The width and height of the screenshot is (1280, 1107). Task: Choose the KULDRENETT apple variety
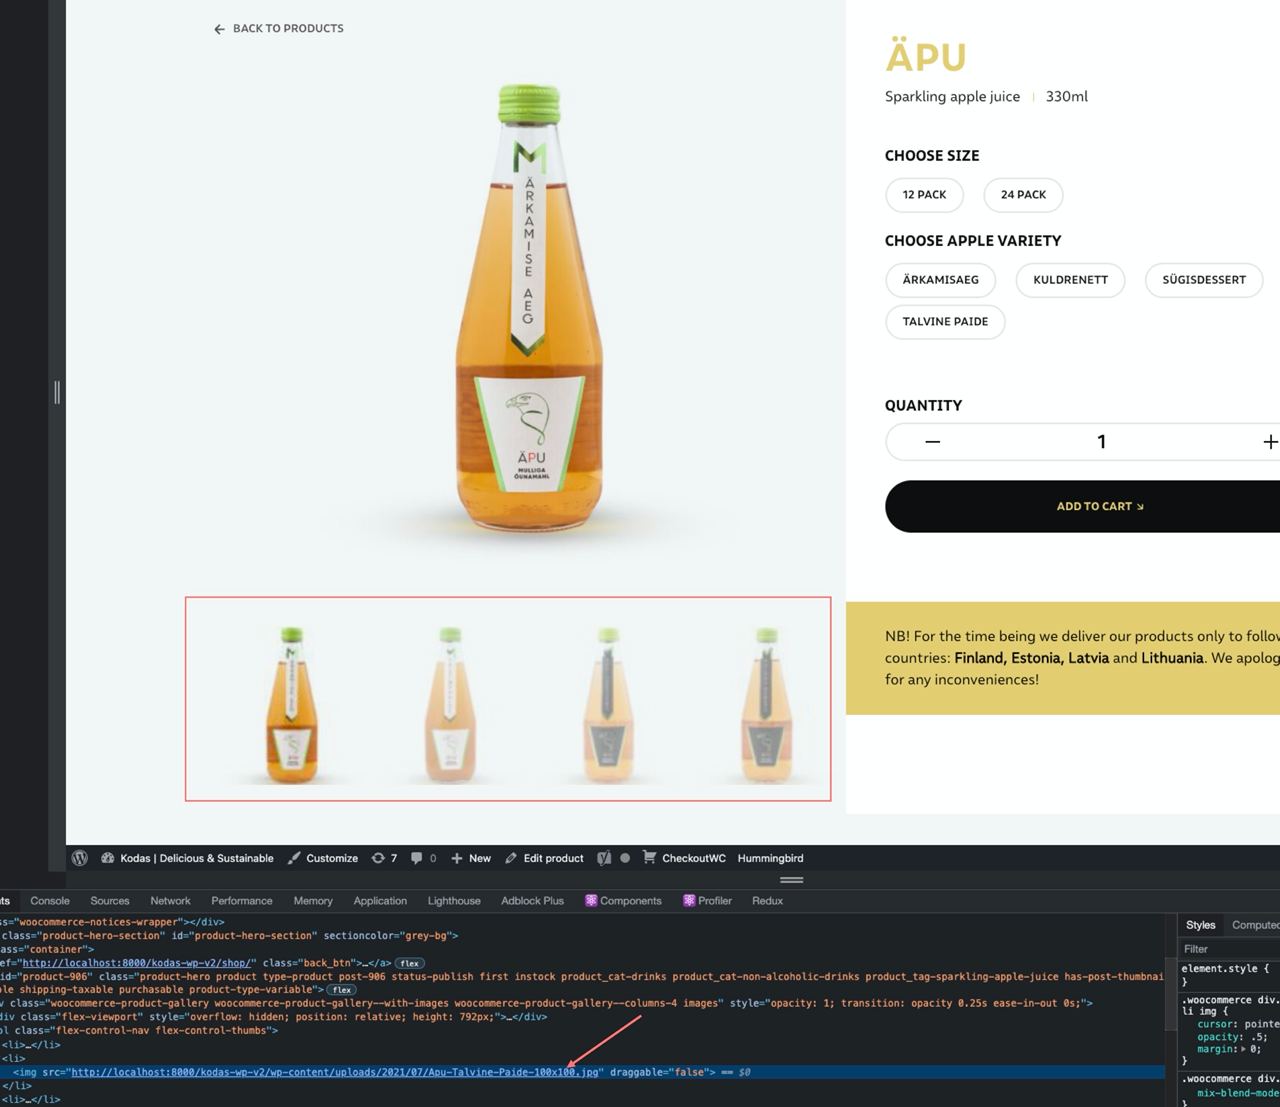pos(1070,280)
